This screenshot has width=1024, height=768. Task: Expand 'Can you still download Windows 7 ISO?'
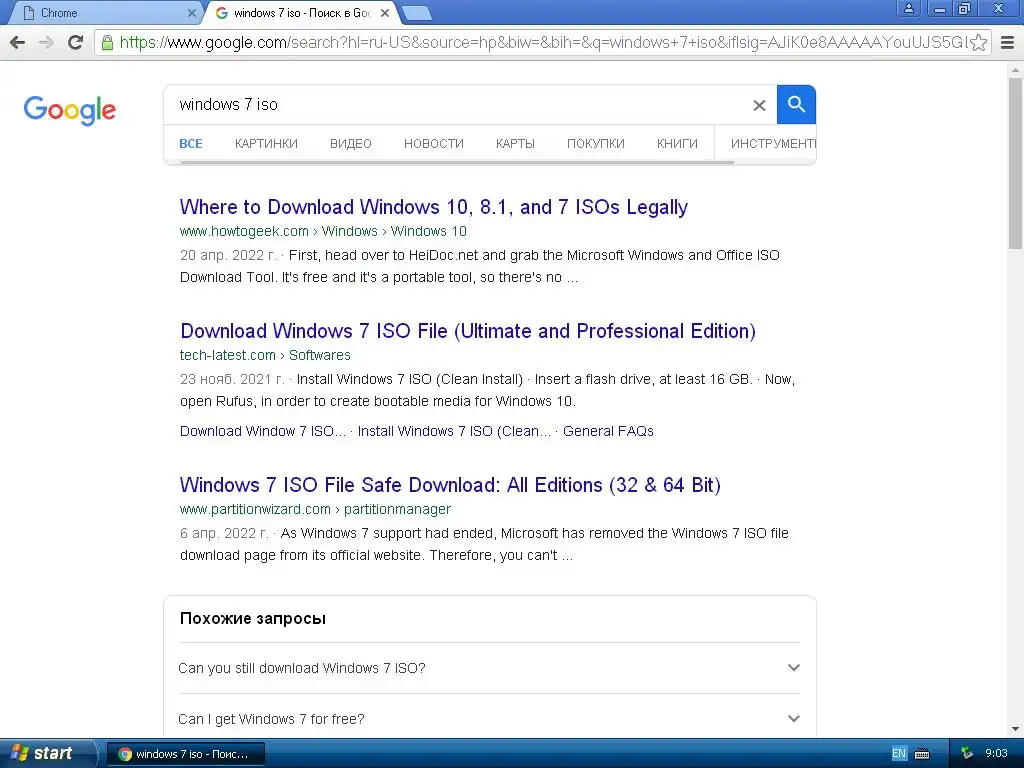489,668
